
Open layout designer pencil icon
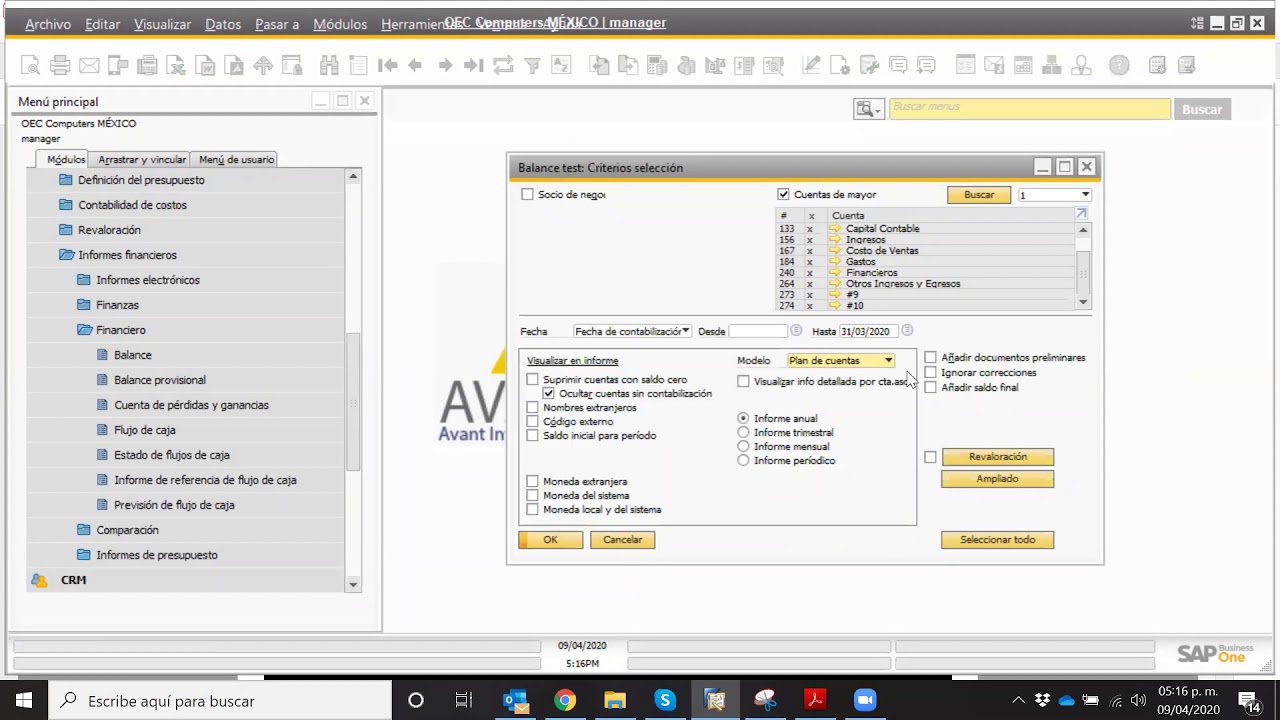(811, 66)
